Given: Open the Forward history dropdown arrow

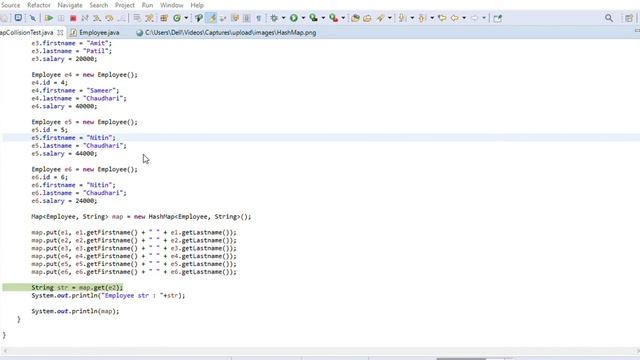Looking at the screenshot, I should 484,18.
